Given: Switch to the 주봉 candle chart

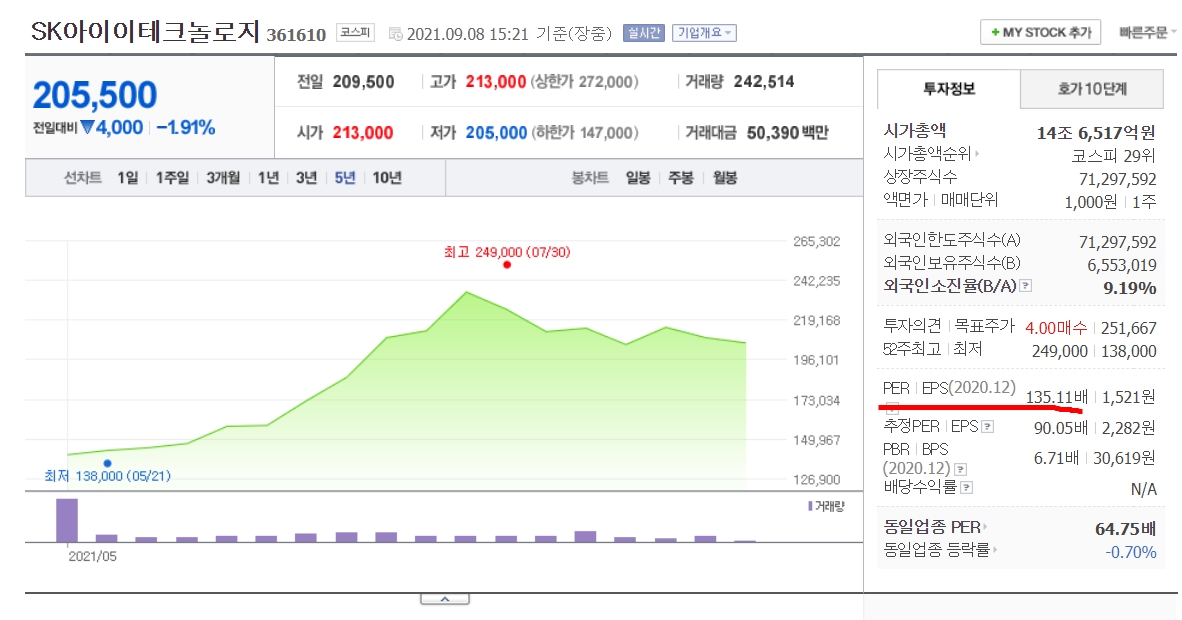Looking at the screenshot, I should (x=681, y=178).
